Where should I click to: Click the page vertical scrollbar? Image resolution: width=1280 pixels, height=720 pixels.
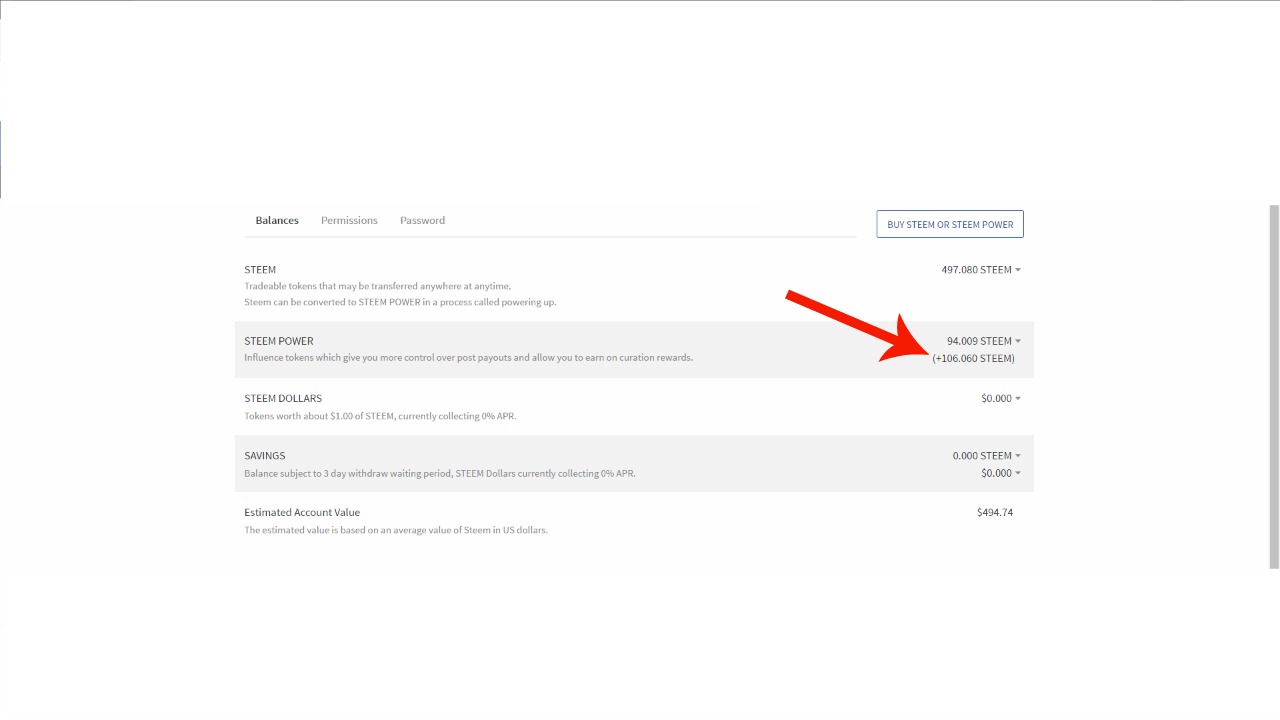coord(1274,387)
